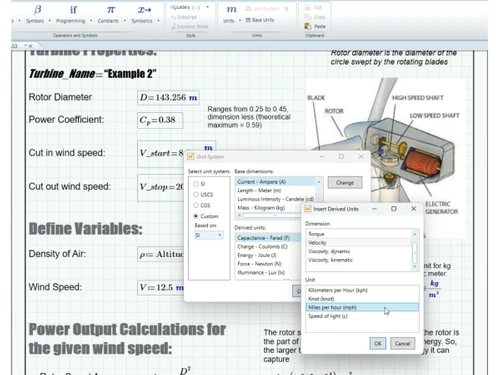Click the Dimension list scroll-down arrow
Screen dimensions: 500x375
pyautogui.click(x=415, y=267)
